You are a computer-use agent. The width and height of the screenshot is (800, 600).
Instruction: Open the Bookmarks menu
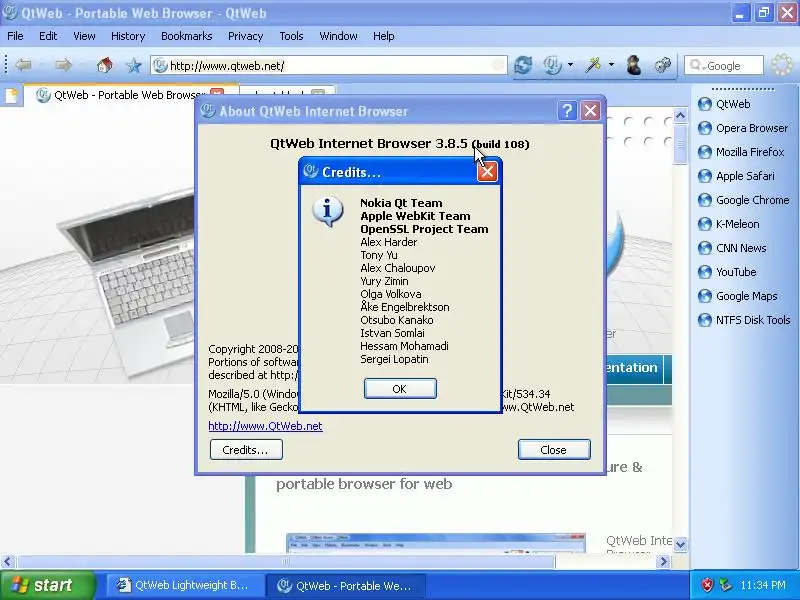click(186, 36)
